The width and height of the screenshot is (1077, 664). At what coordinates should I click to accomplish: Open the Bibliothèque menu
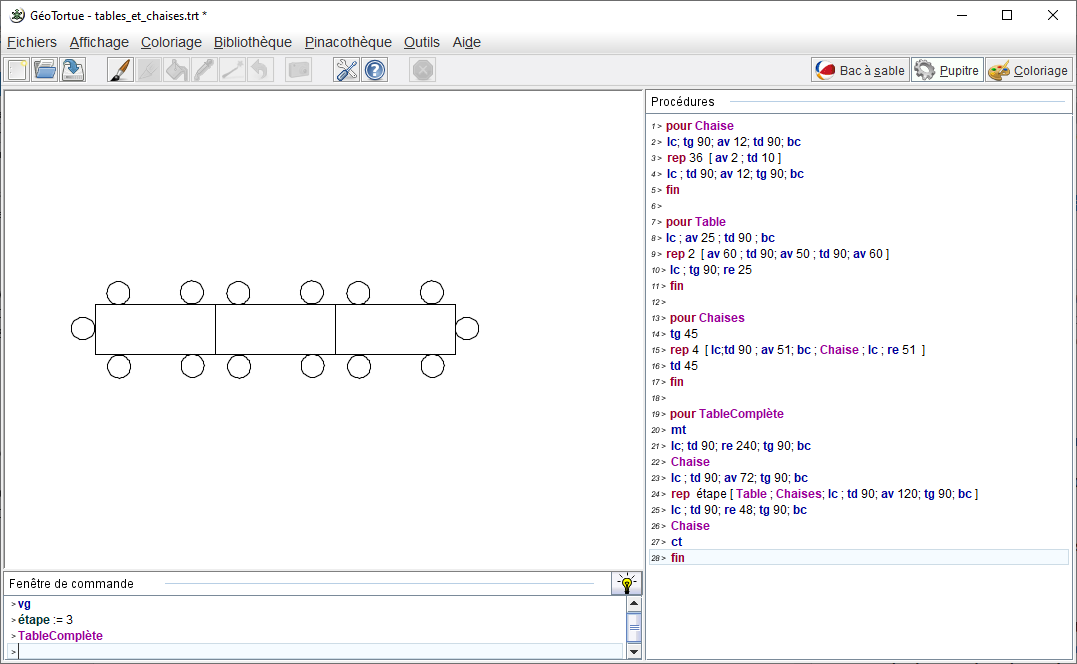[x=253, y=42]
